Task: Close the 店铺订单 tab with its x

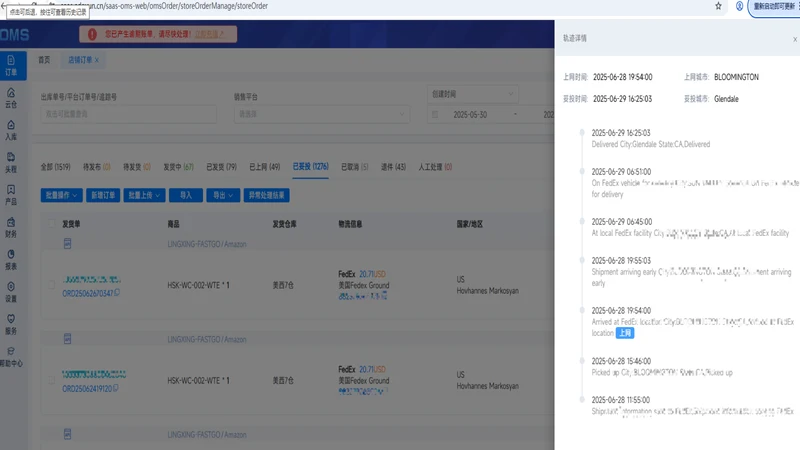Action: coord(97,60)
